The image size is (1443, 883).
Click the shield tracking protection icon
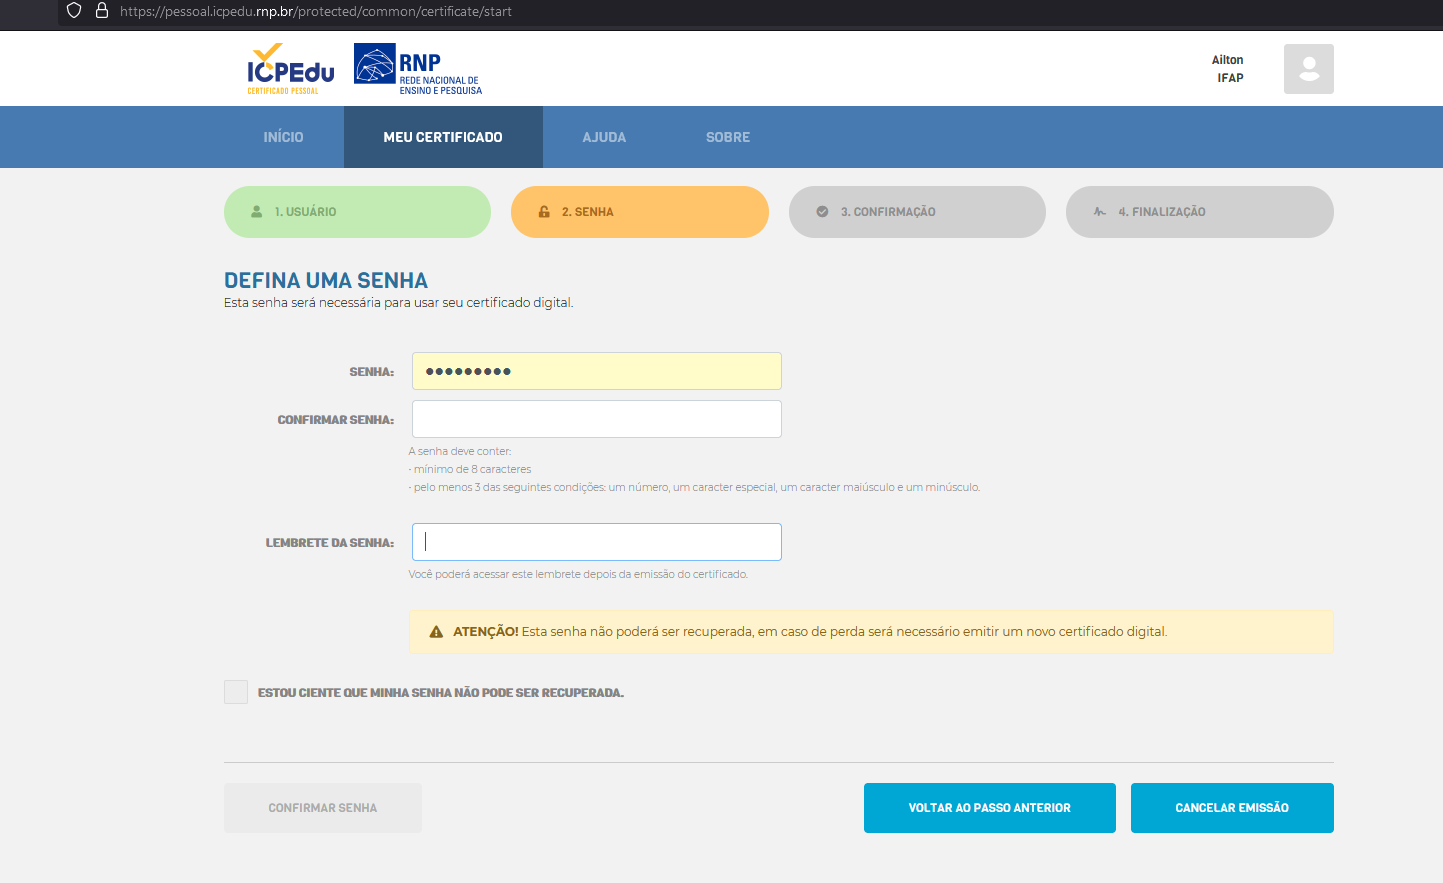click(74, 11)
